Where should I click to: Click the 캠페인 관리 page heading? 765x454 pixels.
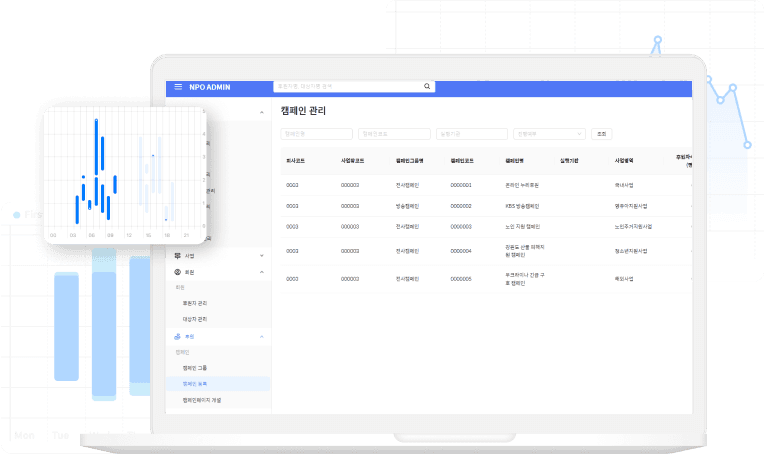[303, 111]
